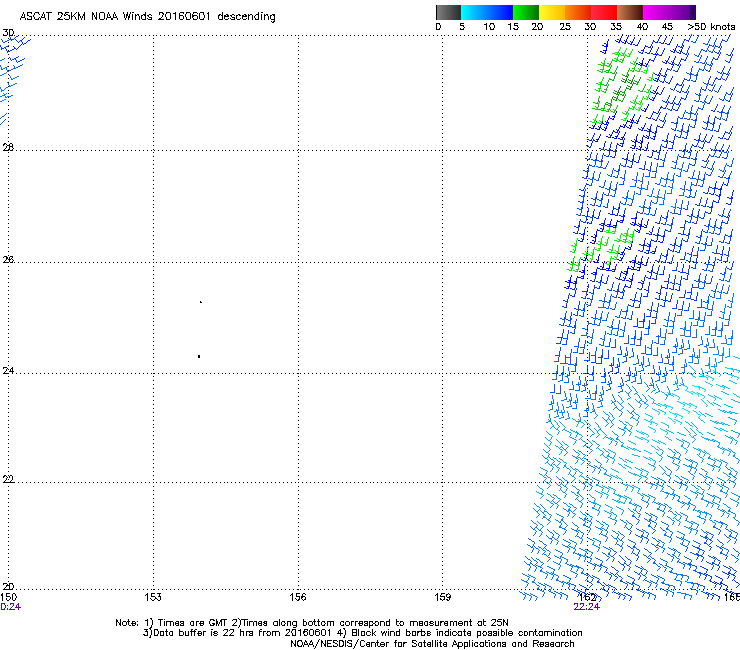This screenshot has height=650, width=740.
Task: Click latitude label '24' on left axis
Action: (x=8, y=371)
